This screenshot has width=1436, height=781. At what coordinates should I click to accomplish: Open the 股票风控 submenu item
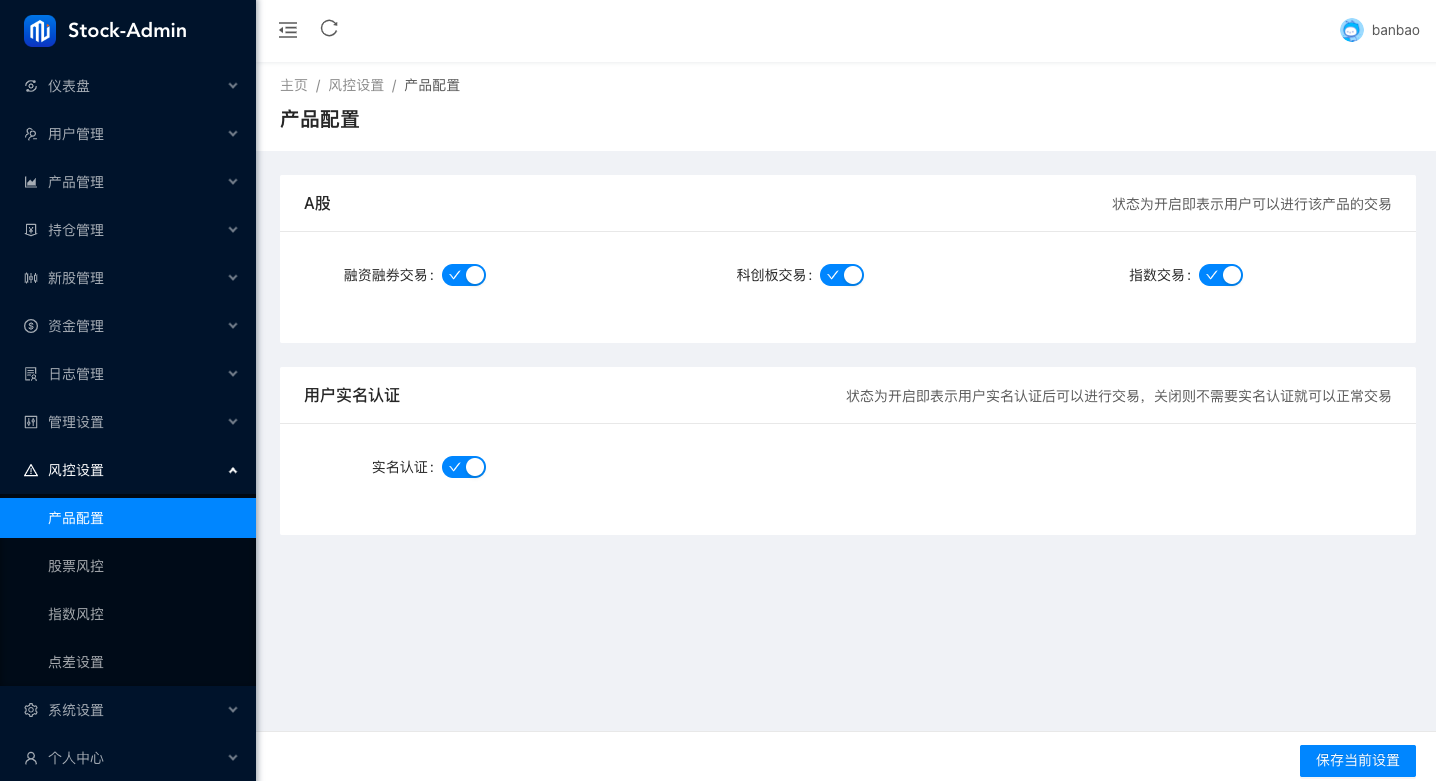coord(76,566)
